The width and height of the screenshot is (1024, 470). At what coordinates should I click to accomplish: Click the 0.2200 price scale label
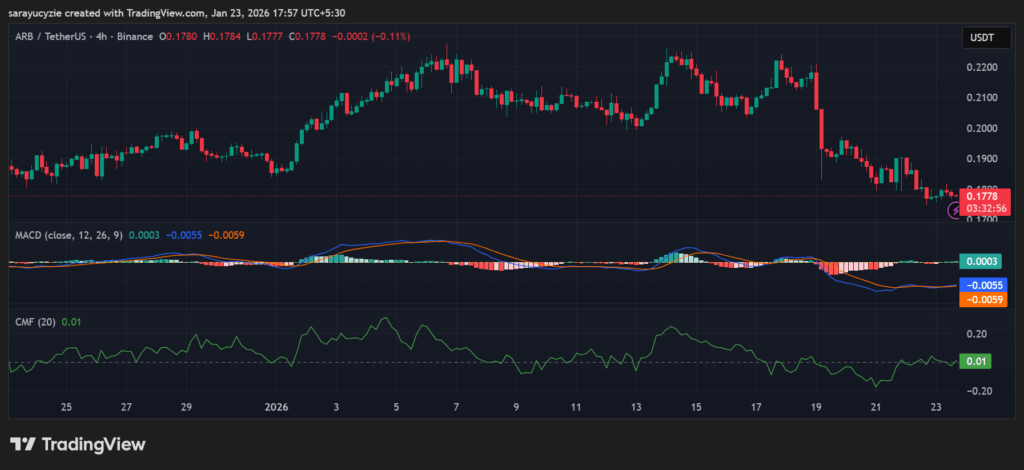tap(979, 67)
